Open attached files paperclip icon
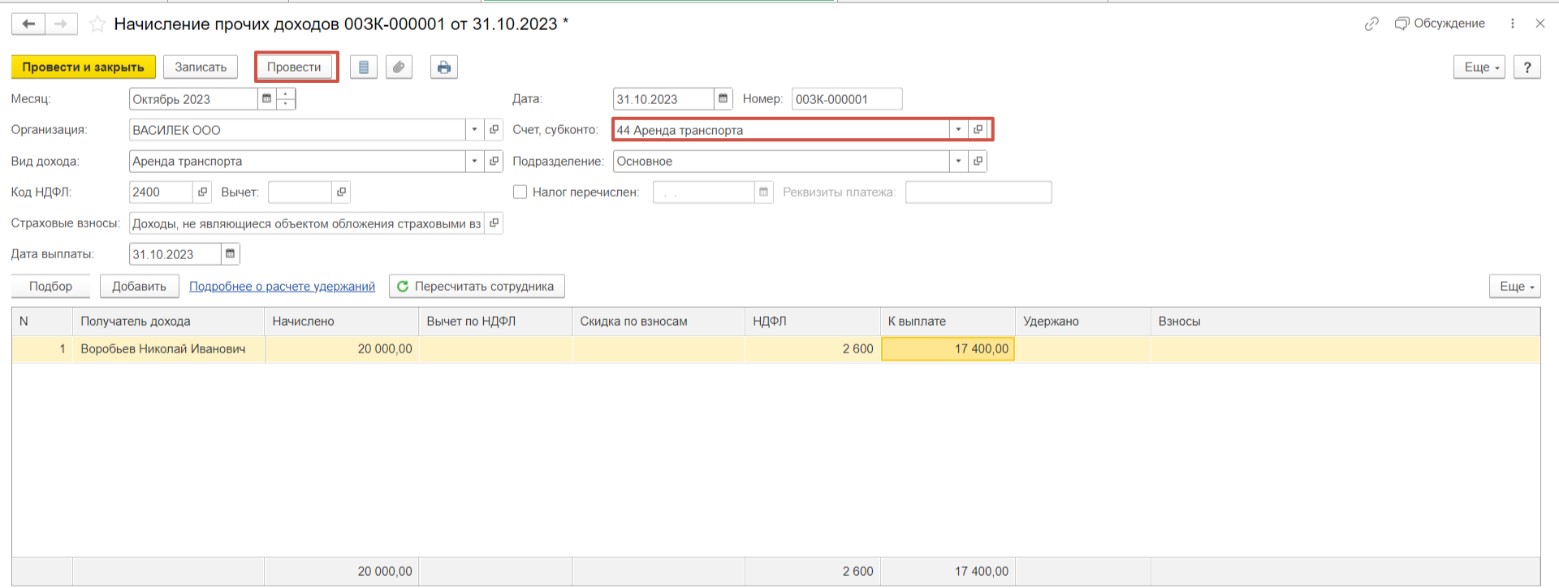Viewport: 1559px width, 588px height. pos(399,67)
